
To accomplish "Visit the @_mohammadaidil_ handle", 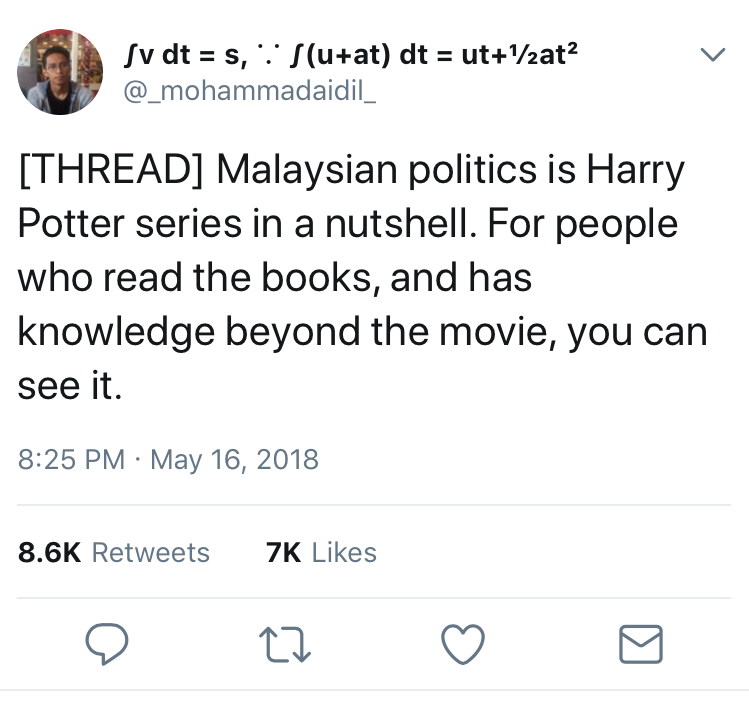I will coord(250,91).
